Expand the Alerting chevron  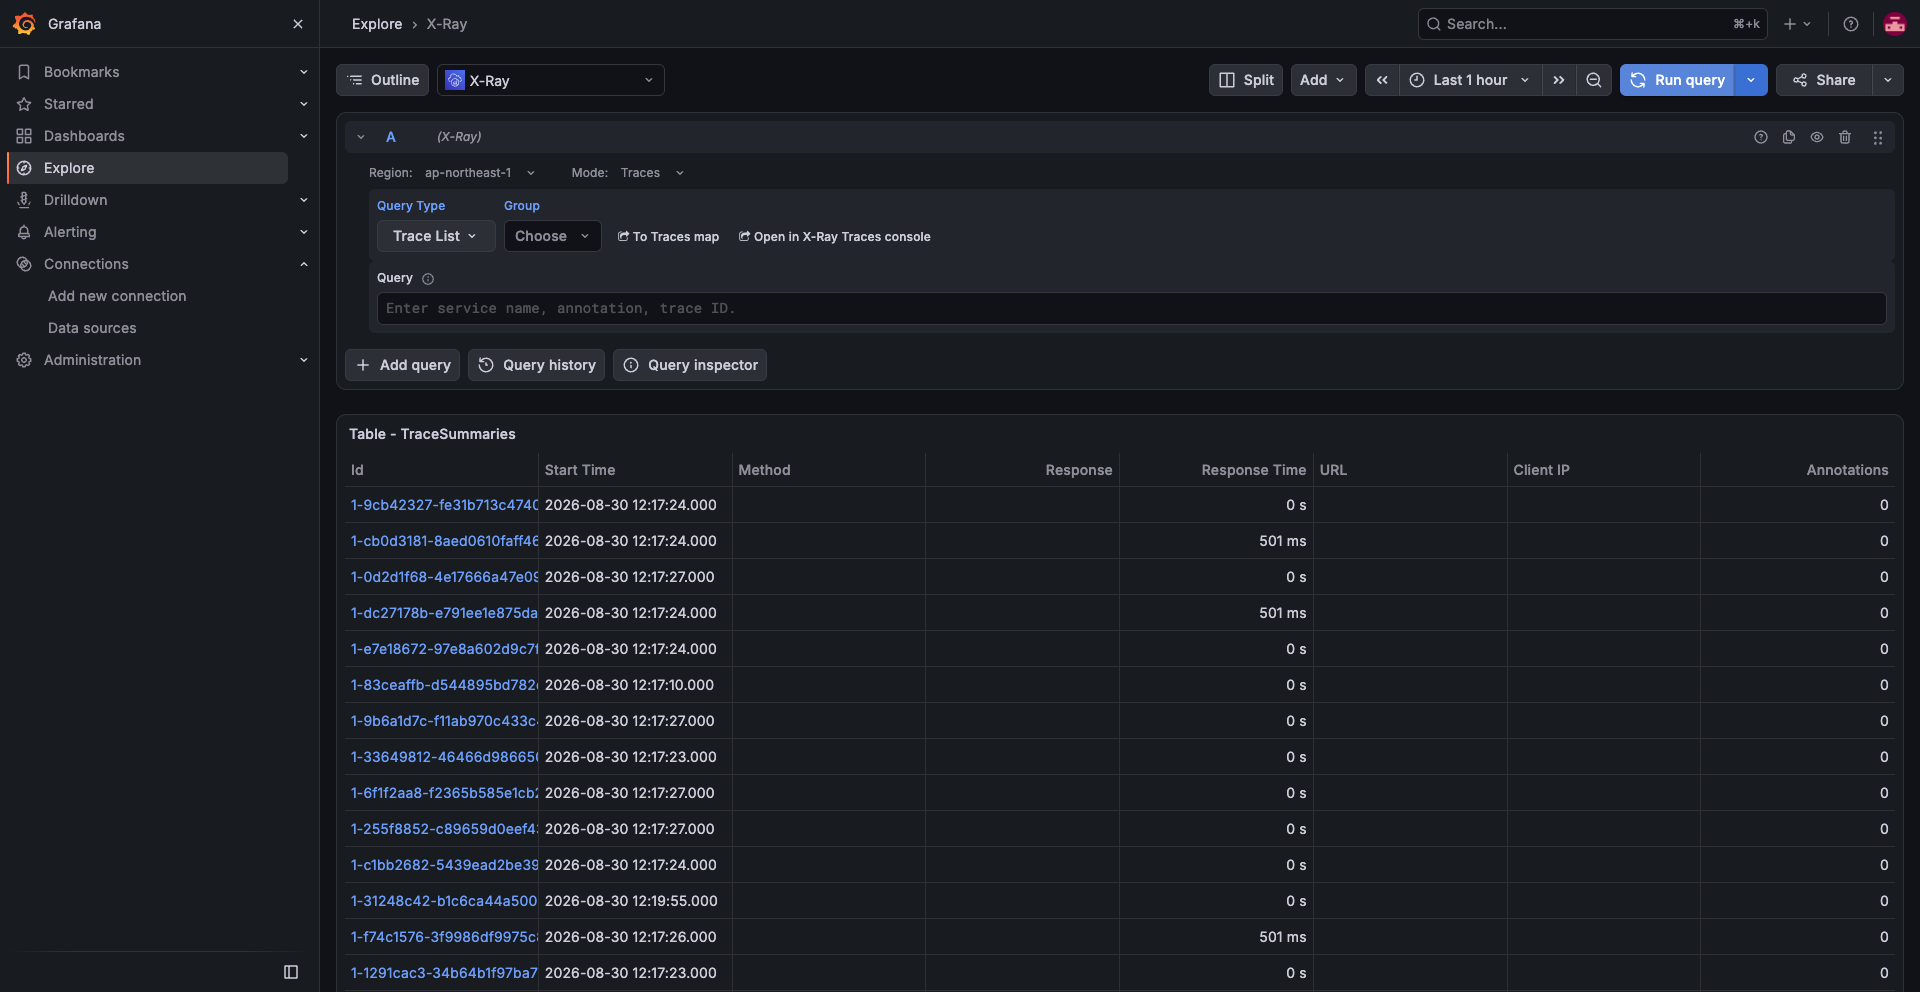[x=304, y=232]
